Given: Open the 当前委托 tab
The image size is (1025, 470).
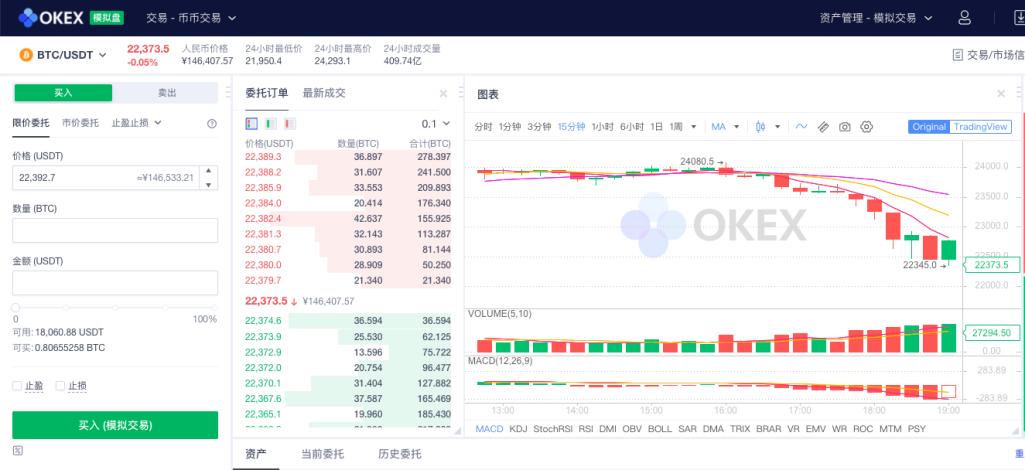Looking at the screenshot, I should [x=322, y=454].
